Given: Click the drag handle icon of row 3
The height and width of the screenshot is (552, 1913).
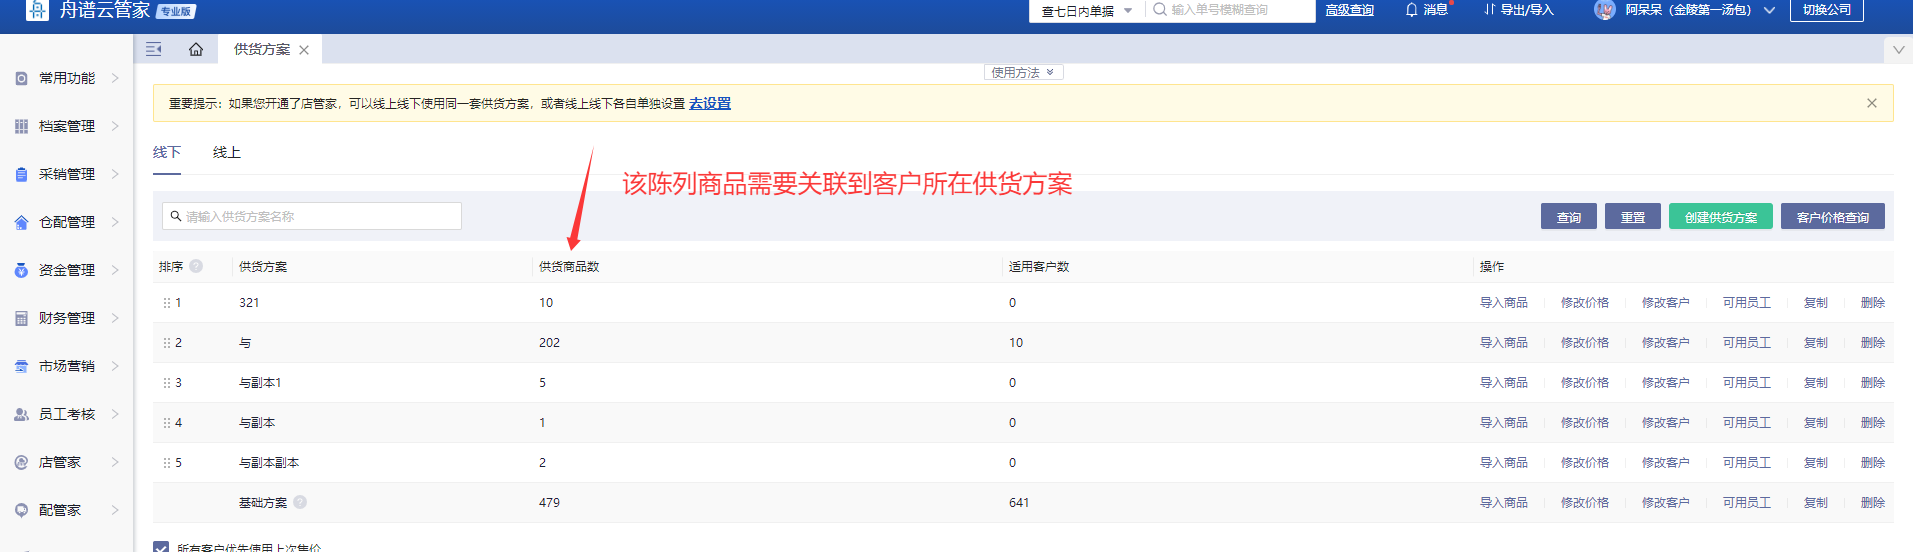Looking at the screenshot, I should (x=167, y=383).
